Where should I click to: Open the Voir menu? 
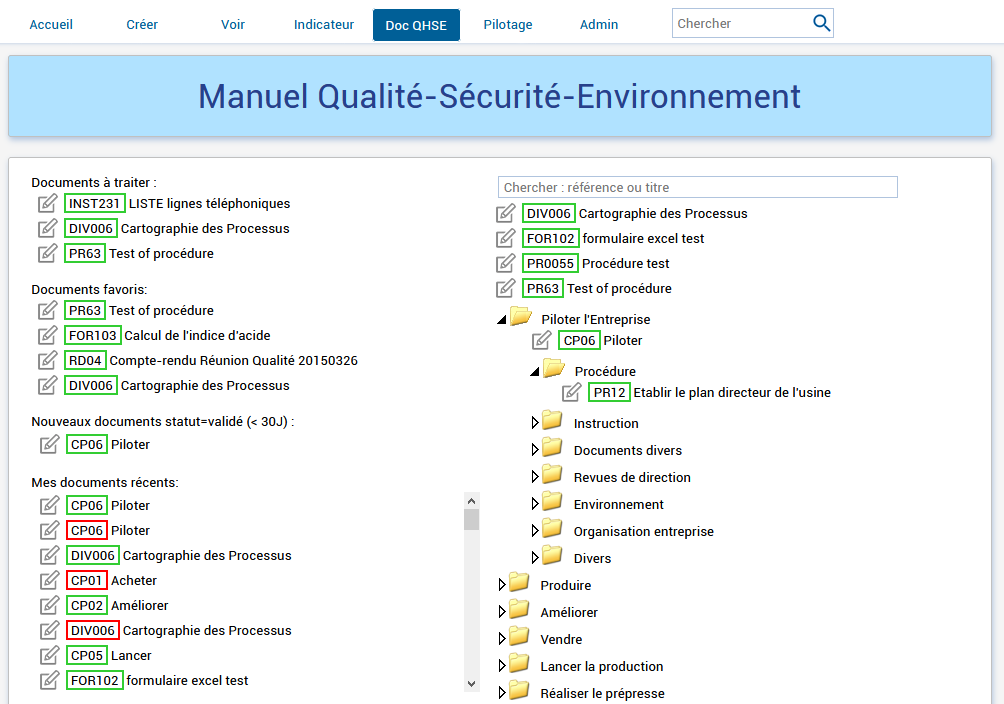coord(232,24)
